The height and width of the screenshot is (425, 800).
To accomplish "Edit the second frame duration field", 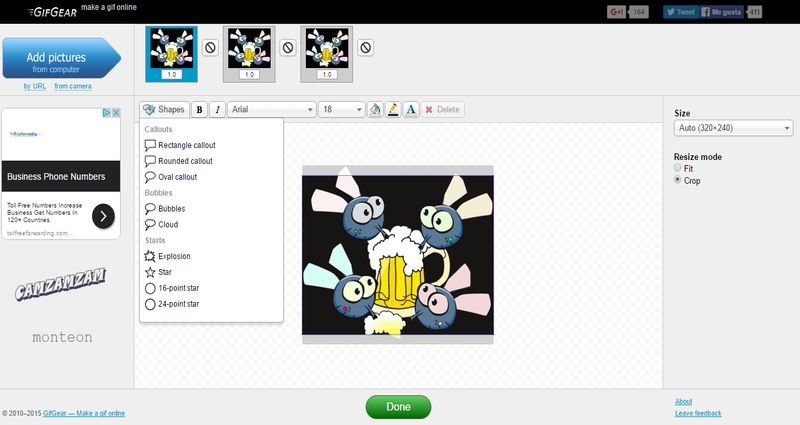I will click(249, 74).
